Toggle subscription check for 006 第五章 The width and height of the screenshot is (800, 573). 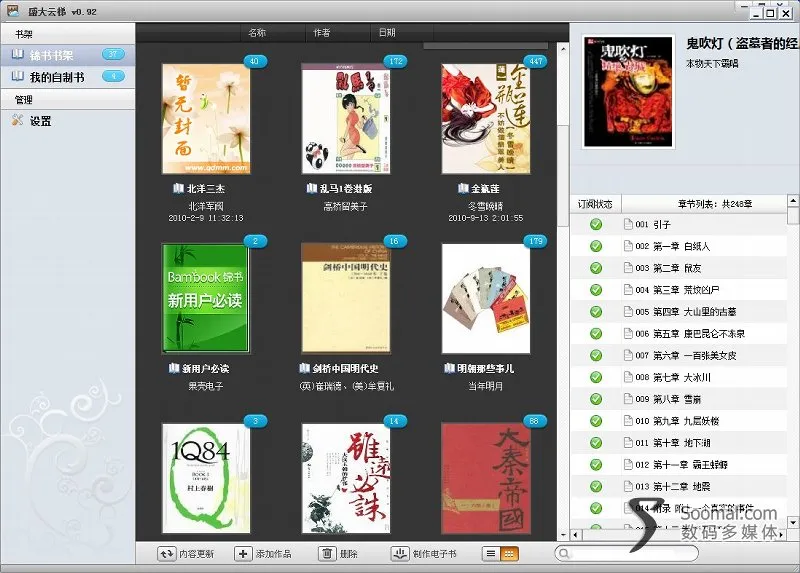596,334
